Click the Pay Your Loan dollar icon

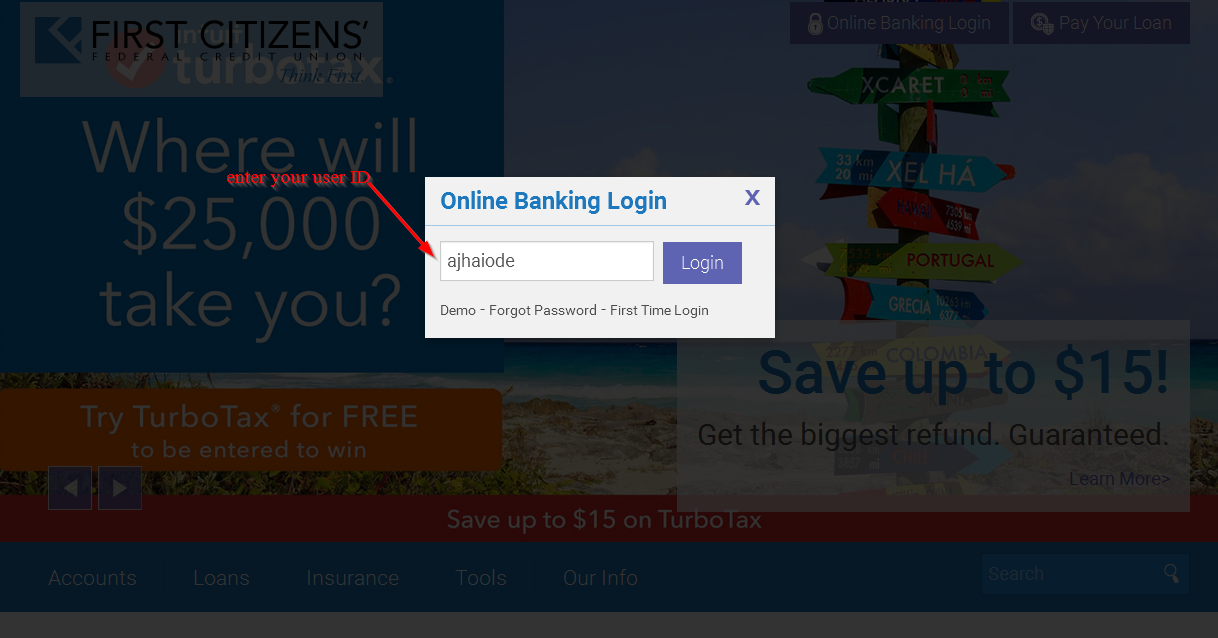click(1042, 23)
